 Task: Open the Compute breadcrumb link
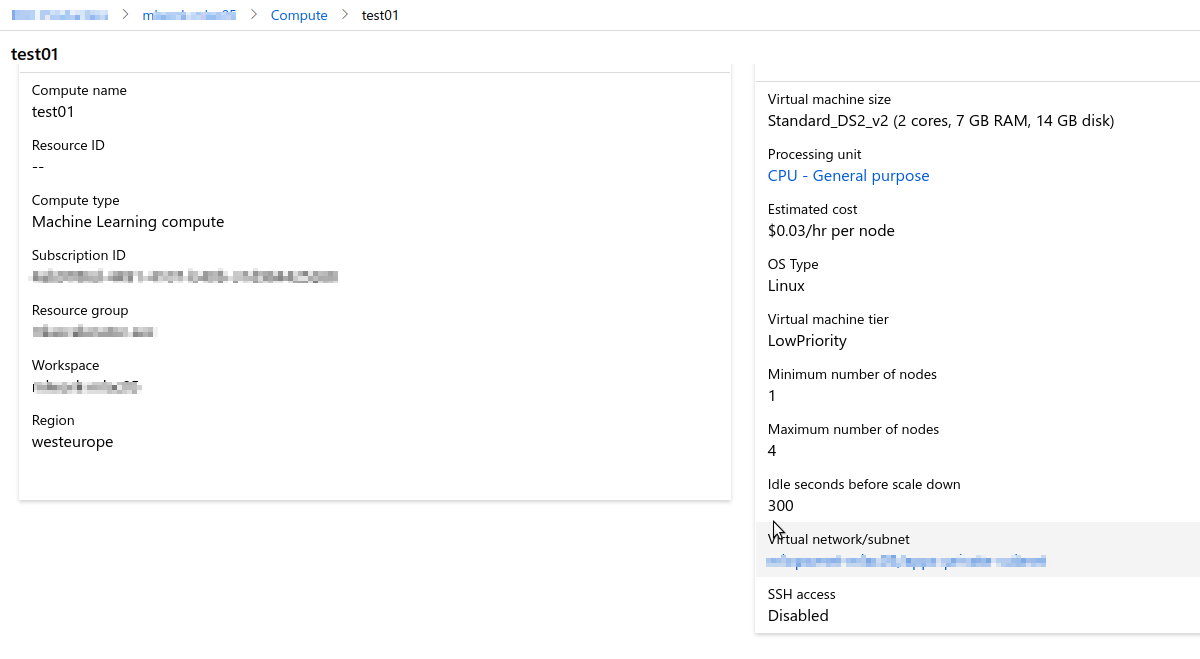pyautogui.click(x=299, y=15)
